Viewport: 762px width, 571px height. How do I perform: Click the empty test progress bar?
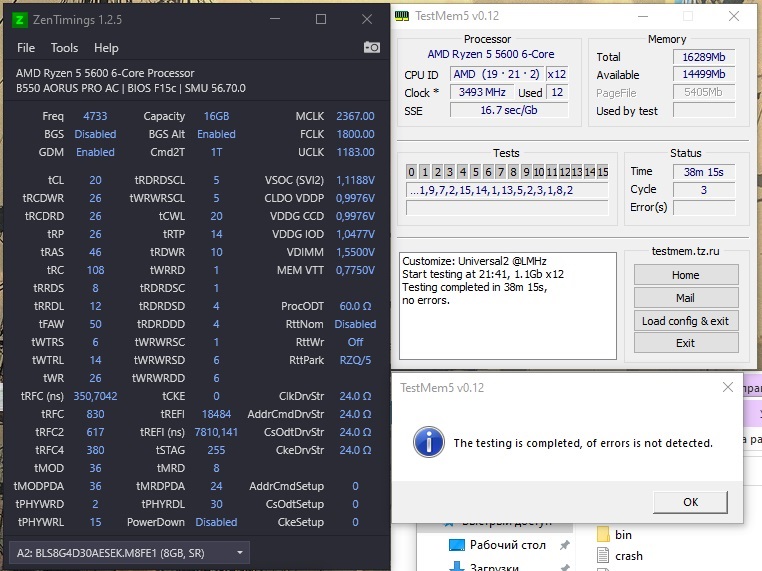pyautogui.click(x=507, y=208)
